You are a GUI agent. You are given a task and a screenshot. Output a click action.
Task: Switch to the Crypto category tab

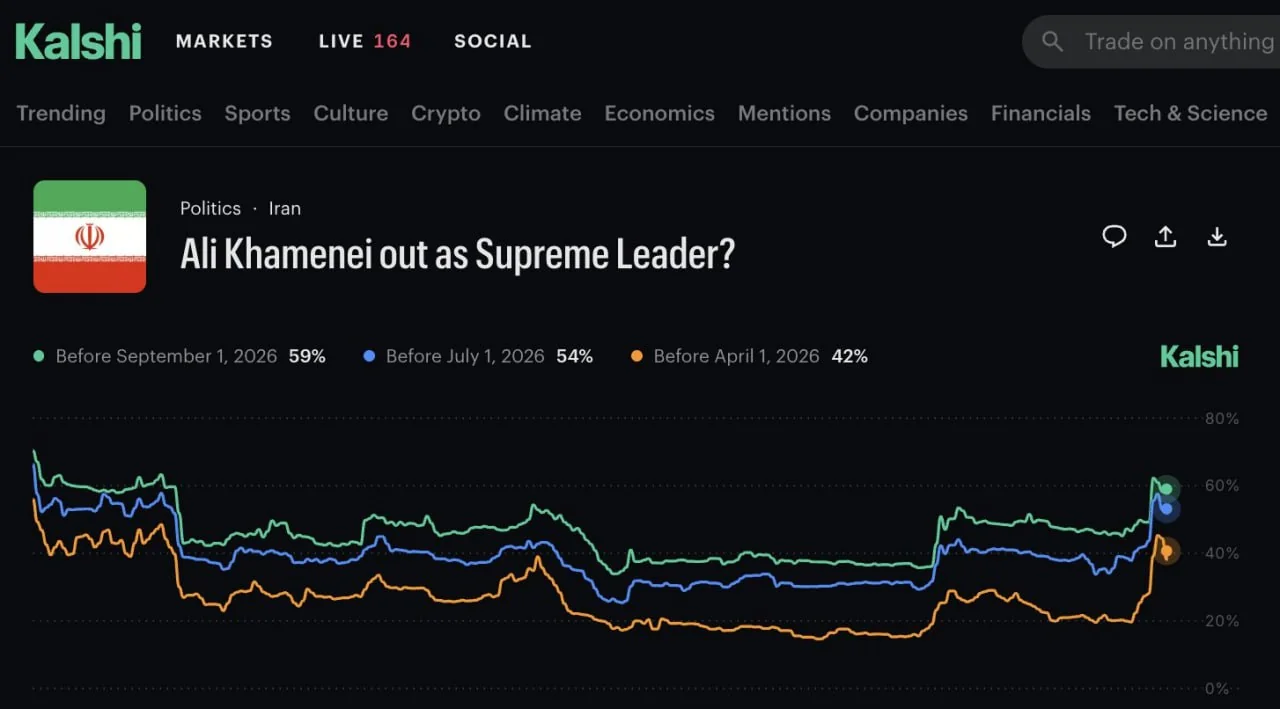(x=446, y=113)
